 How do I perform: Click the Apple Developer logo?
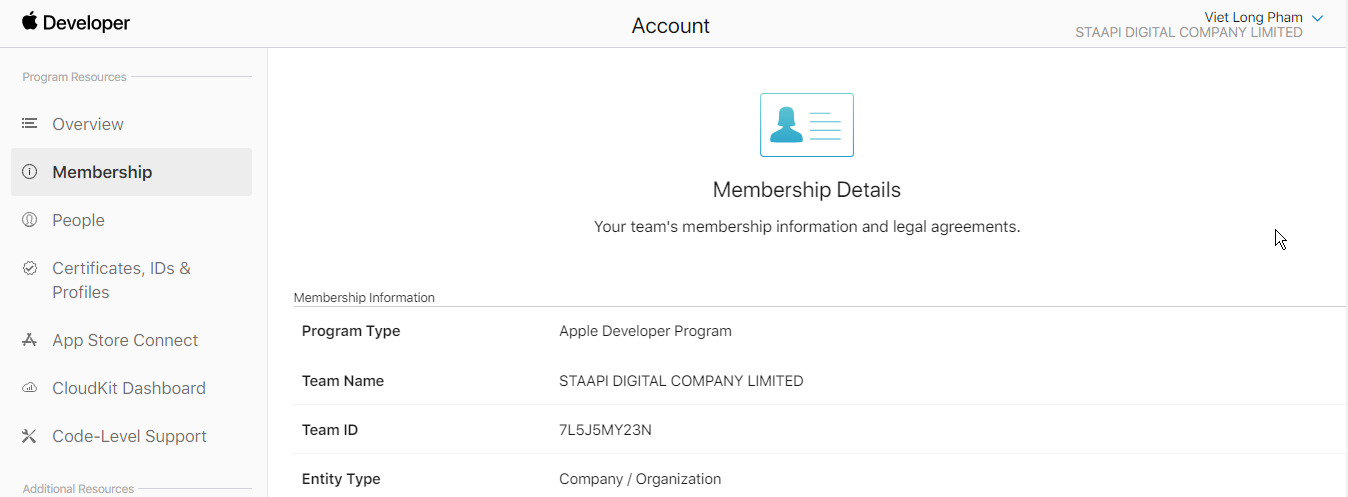click(x=76, y=23)
